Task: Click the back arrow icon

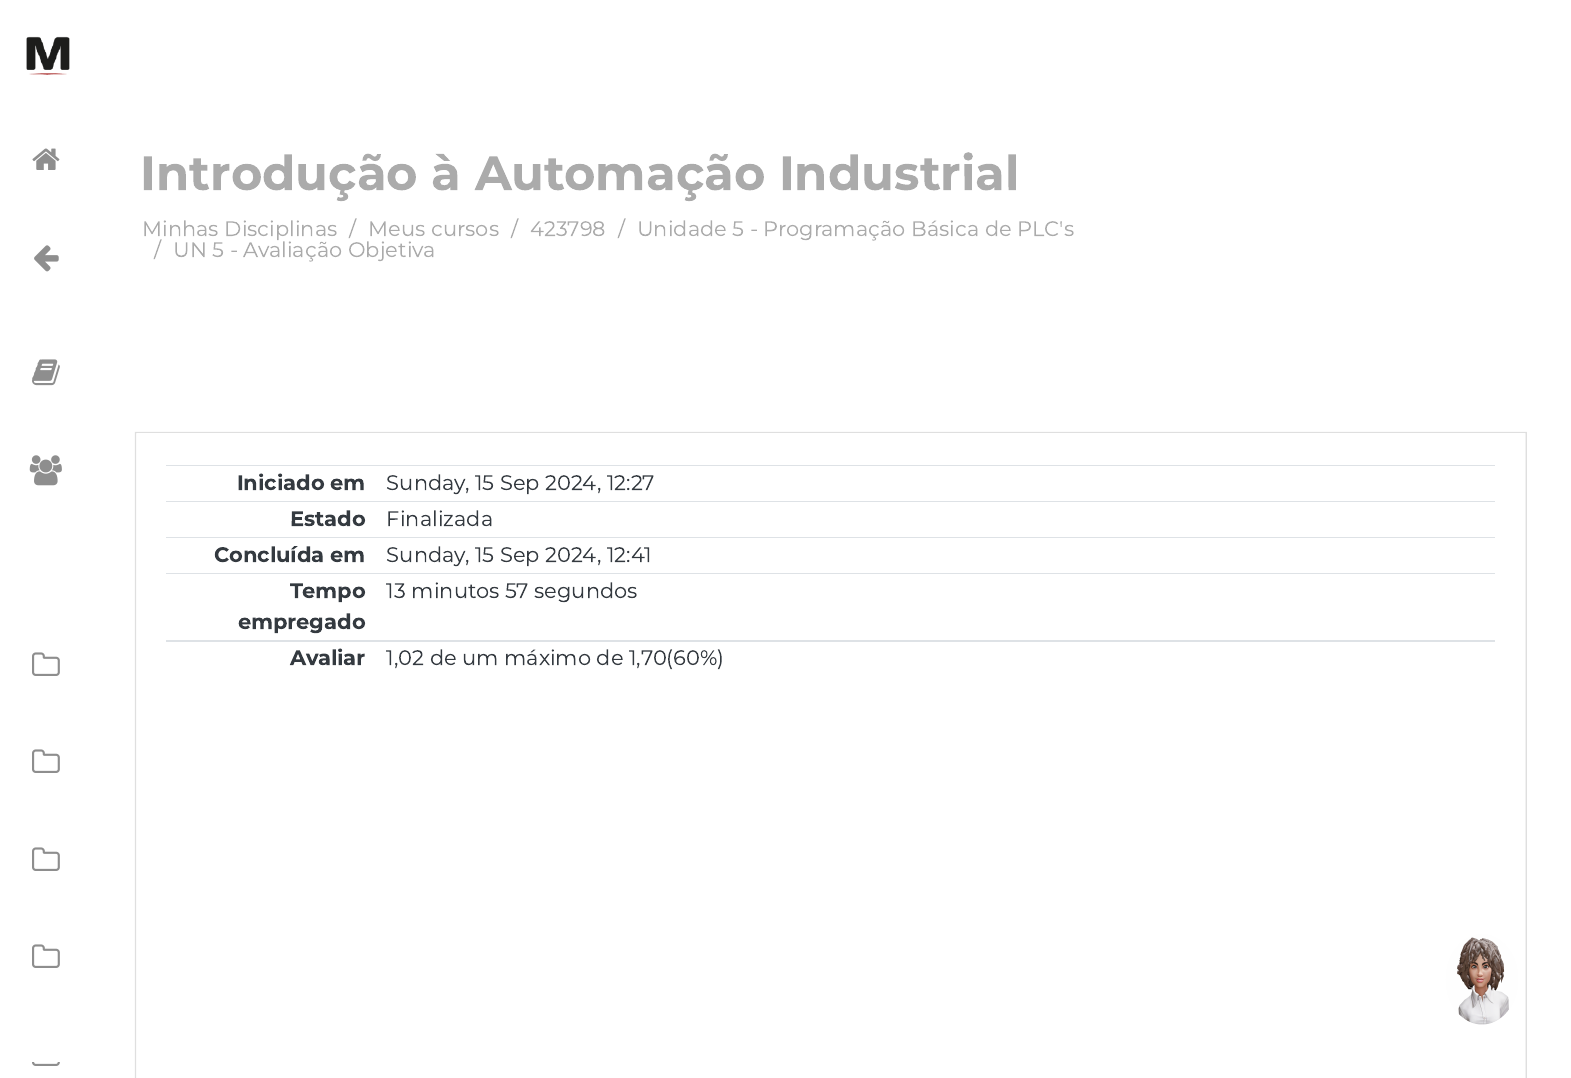Action: point(46,259)
